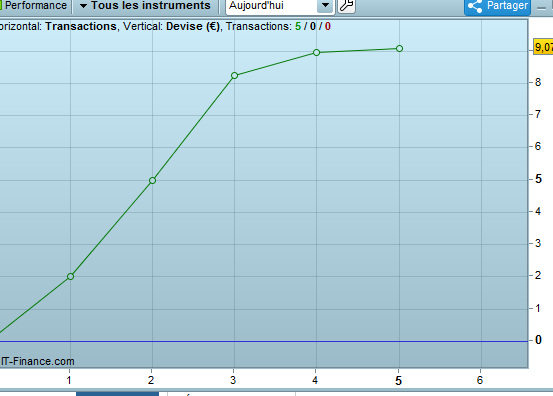Click the green winning transactions count 5
This screenshot has height=396, width=553.
click(x=298, y=26)
